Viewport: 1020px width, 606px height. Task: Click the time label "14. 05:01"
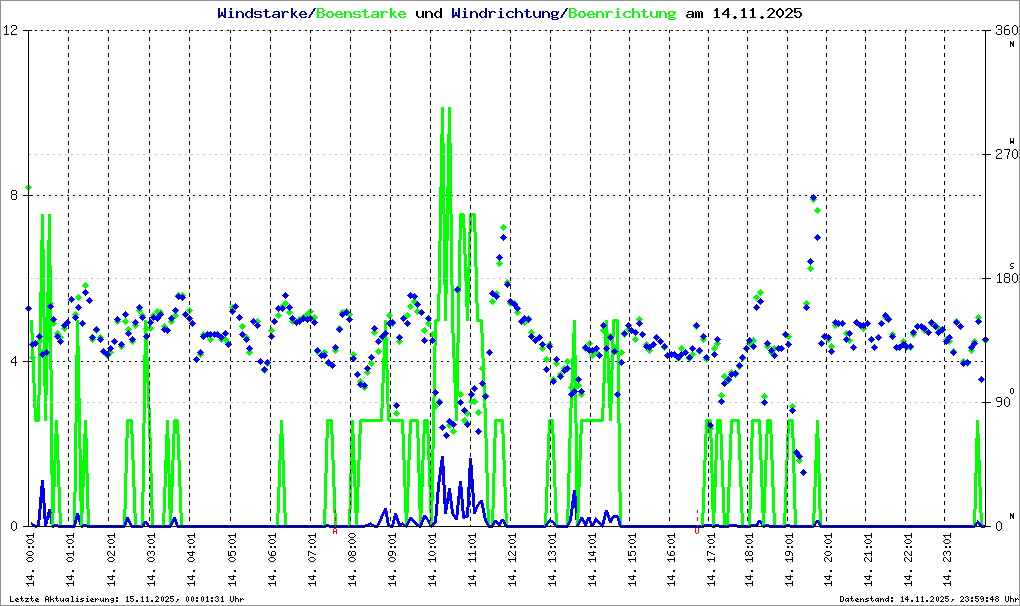pos(234,559)
